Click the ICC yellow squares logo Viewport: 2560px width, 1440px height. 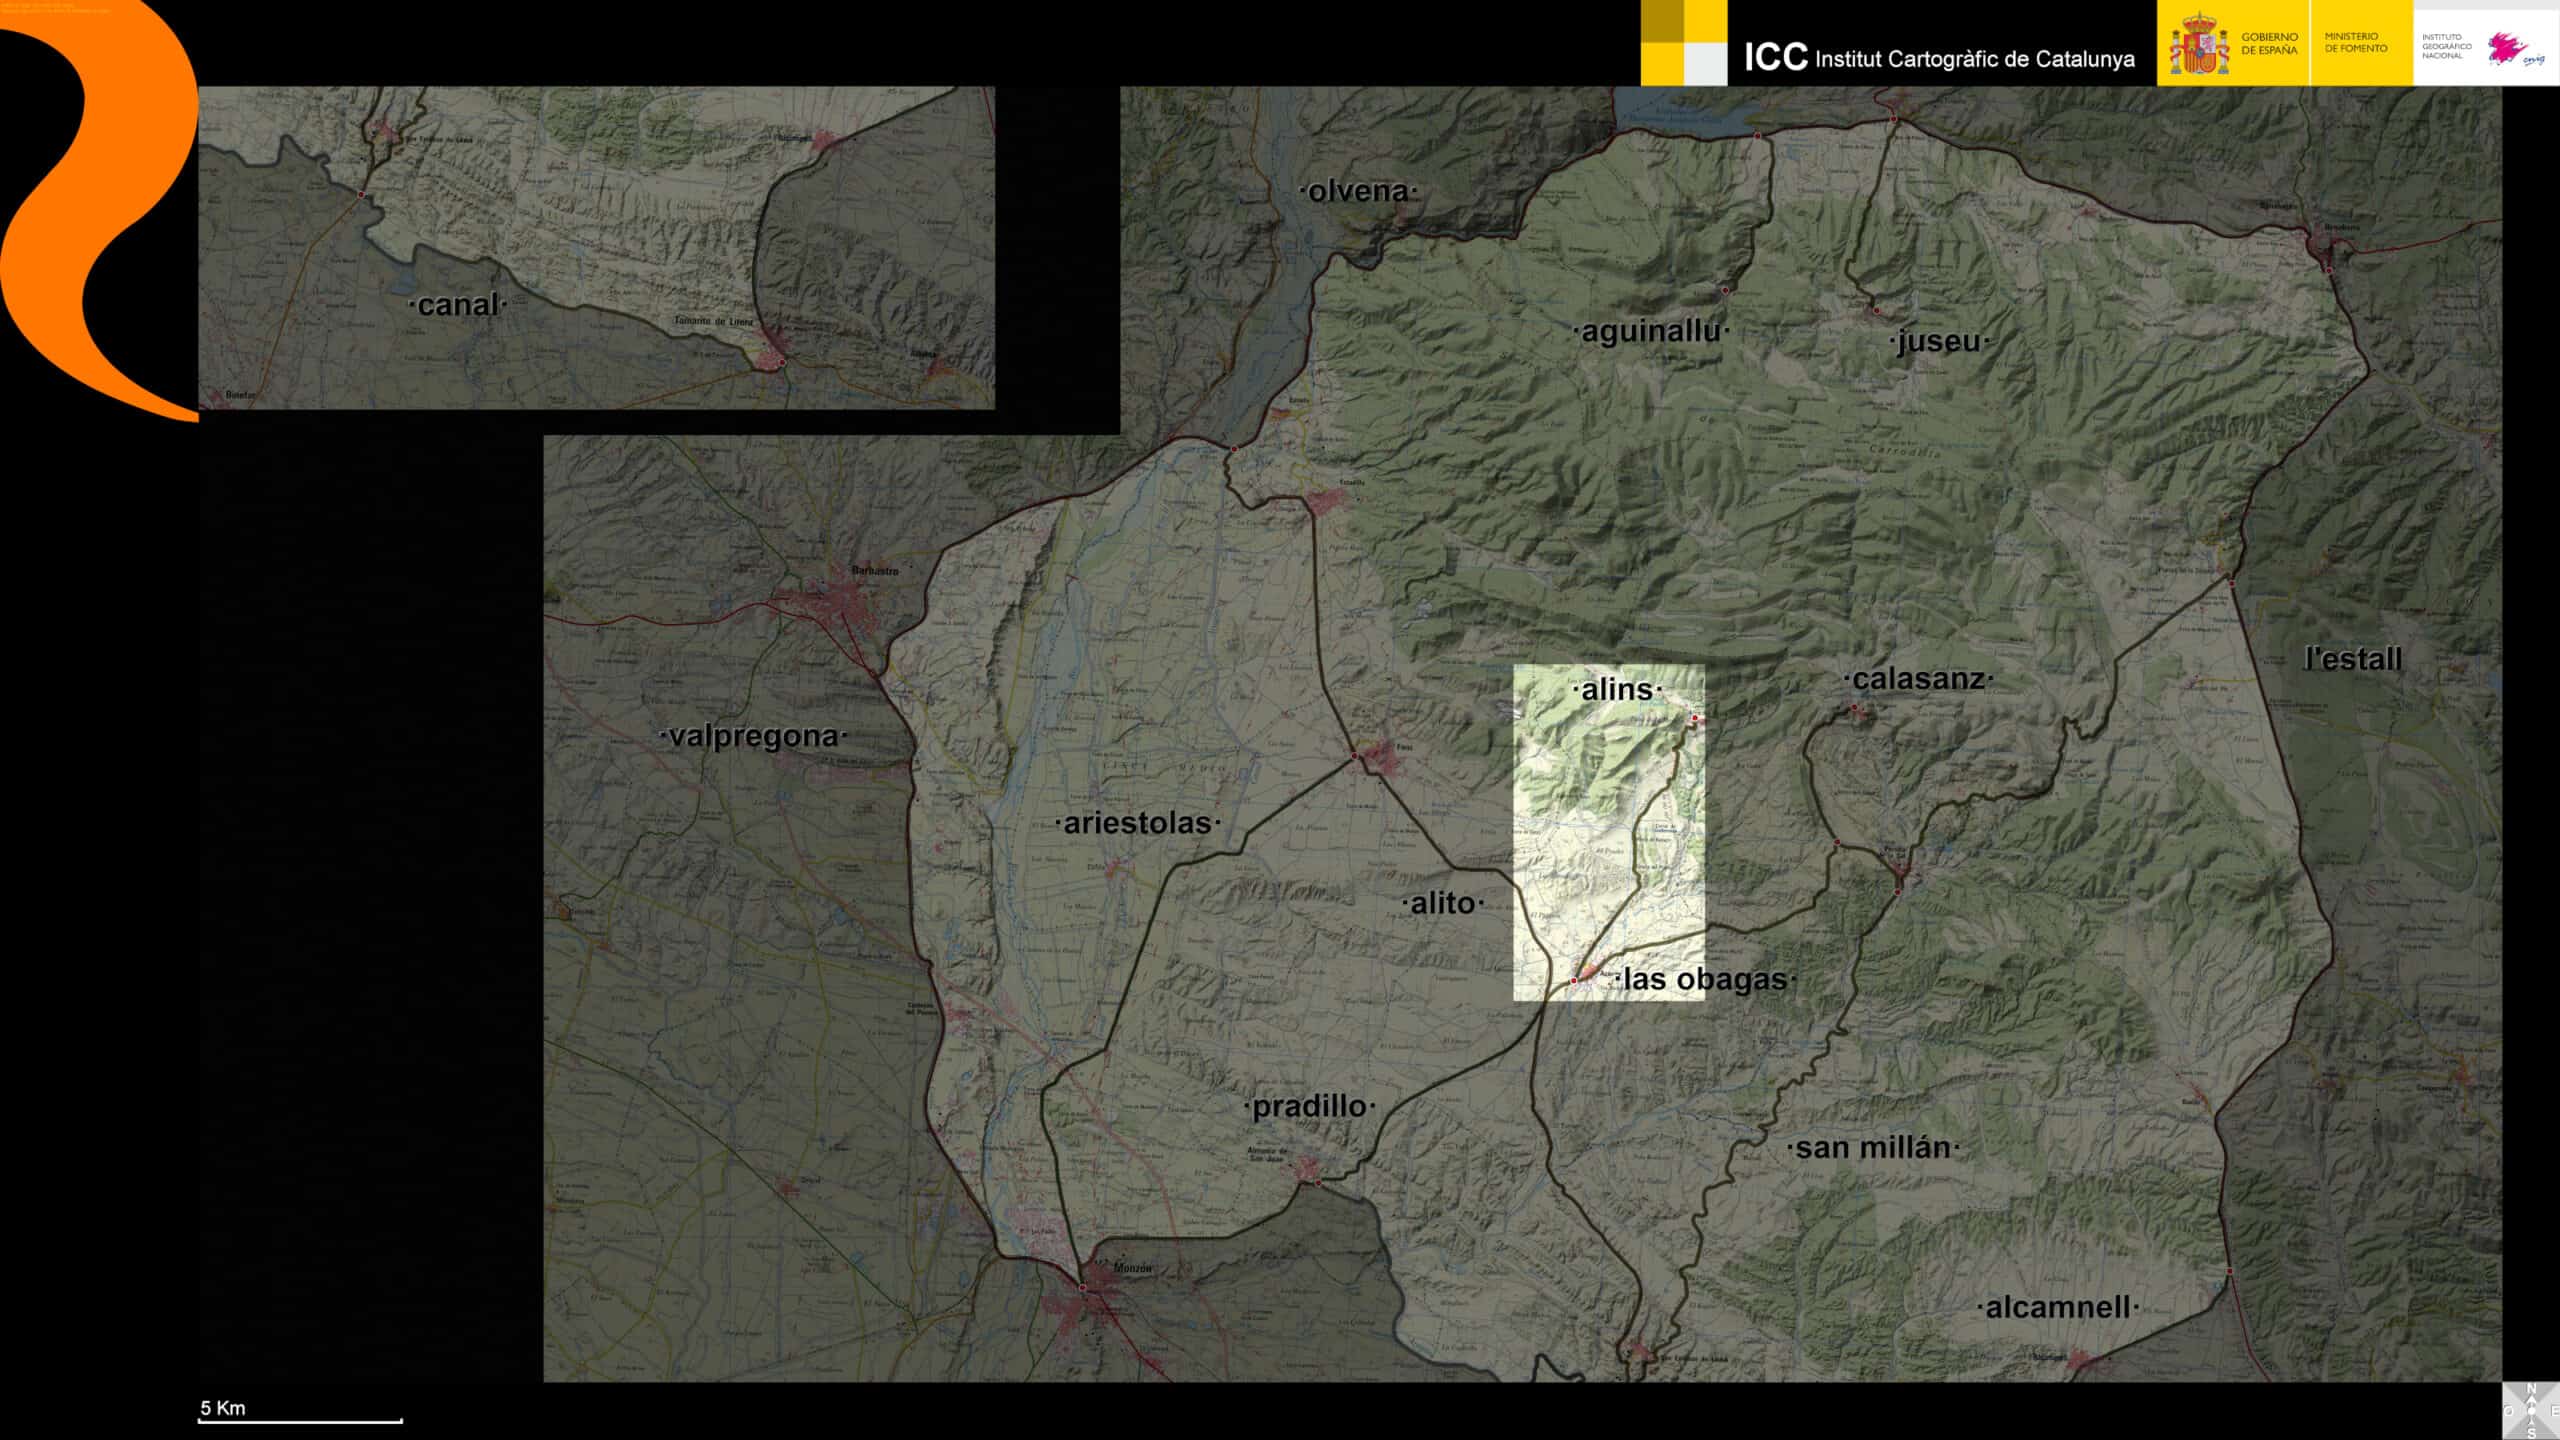pos(1683,43)
